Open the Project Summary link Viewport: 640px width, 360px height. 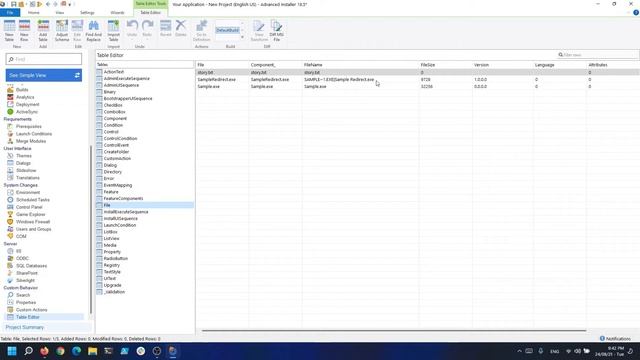24,327
